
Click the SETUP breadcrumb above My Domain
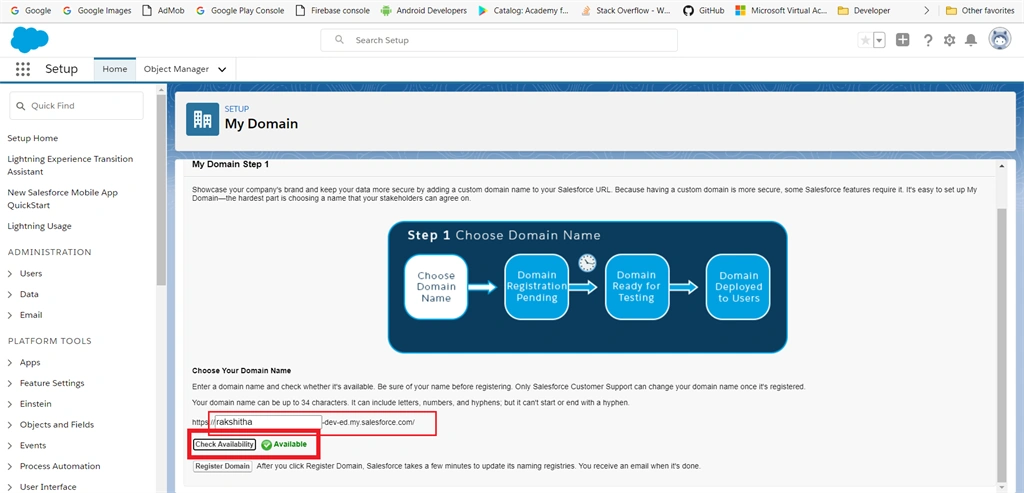(x=236, y=109)
